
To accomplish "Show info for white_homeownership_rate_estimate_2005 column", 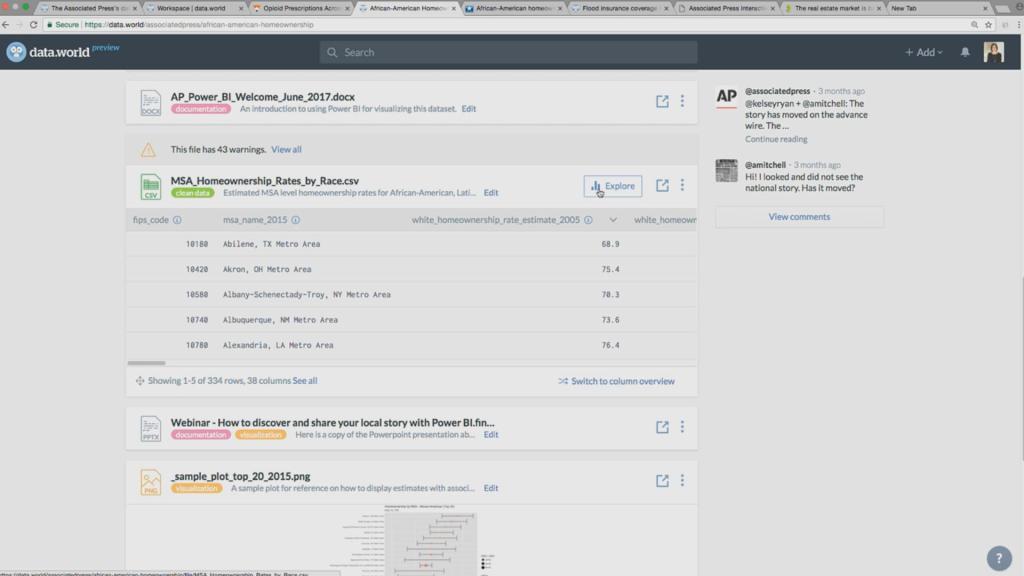I will click(588, 220).
